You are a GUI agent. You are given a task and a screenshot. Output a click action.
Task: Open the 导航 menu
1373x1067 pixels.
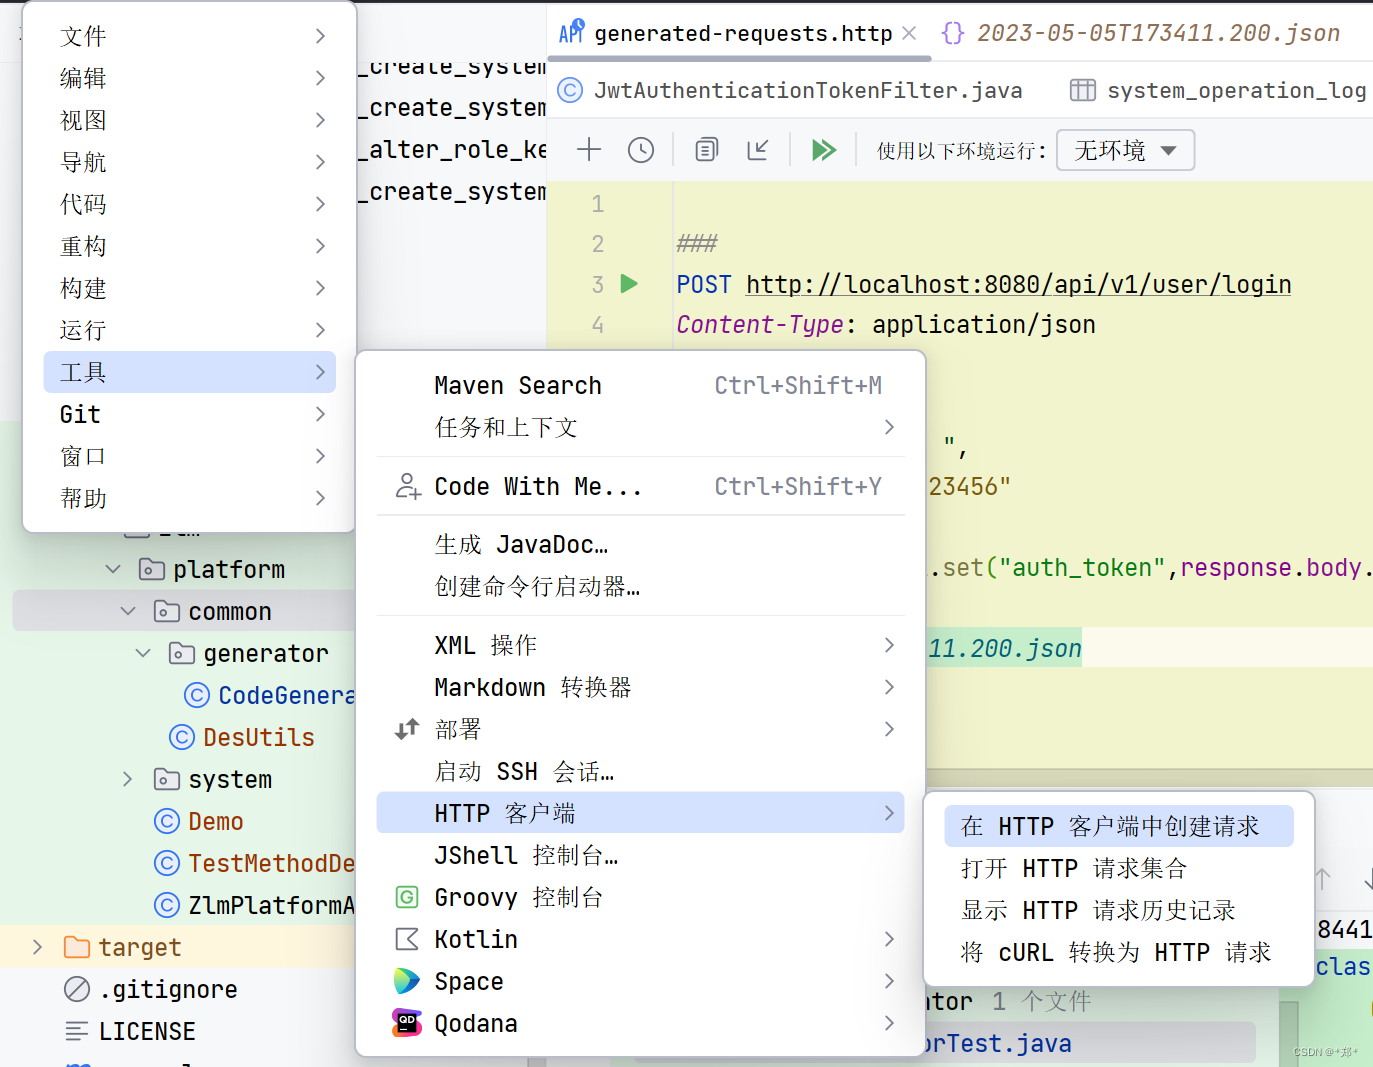click(190, 162)
